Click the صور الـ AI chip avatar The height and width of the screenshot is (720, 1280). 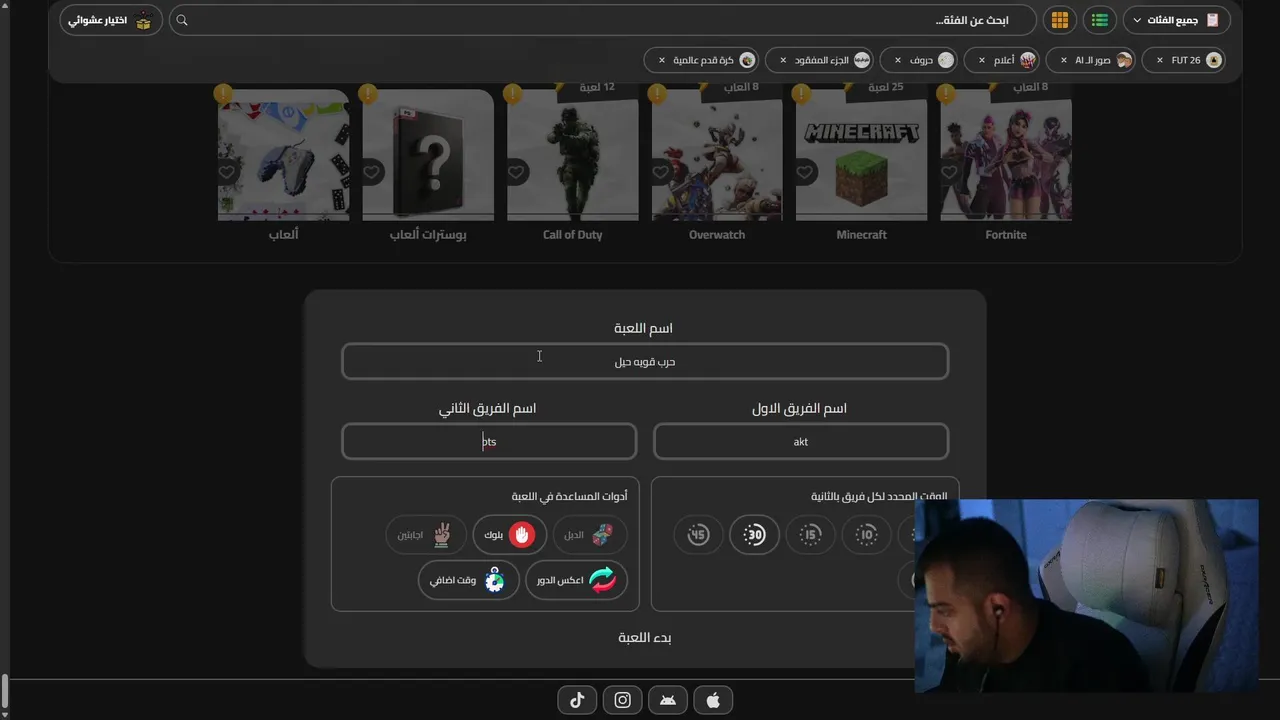(1124, 60)
